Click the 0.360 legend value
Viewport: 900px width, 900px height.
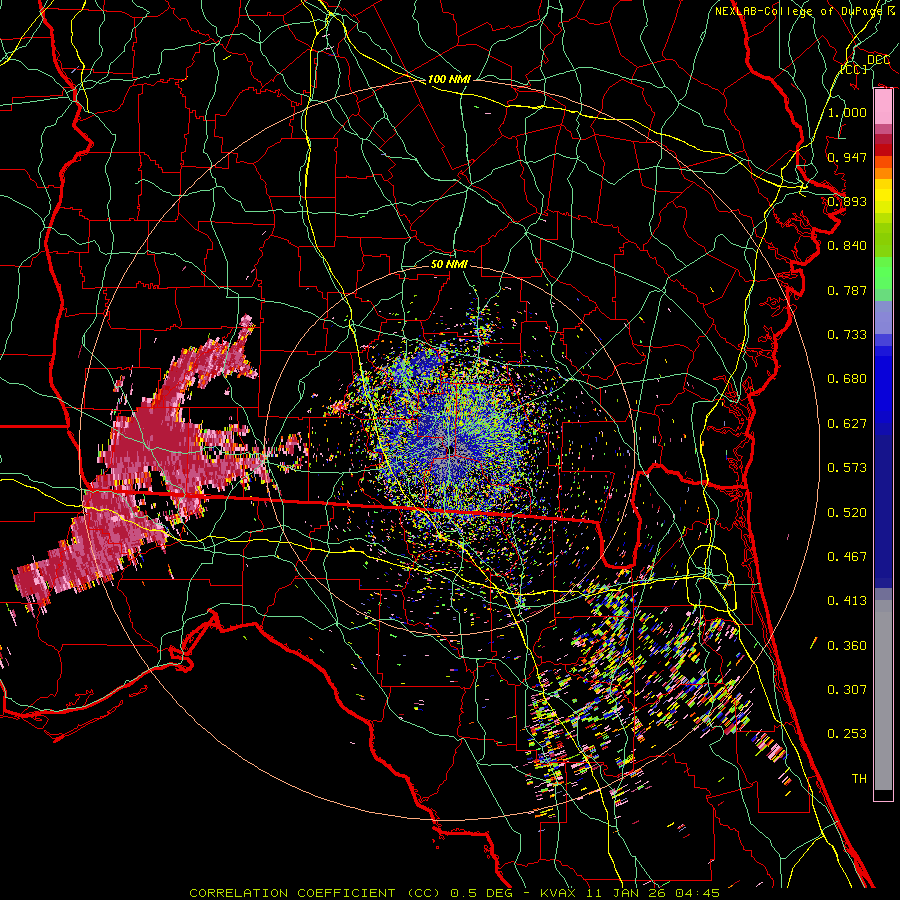pos(847,646)
